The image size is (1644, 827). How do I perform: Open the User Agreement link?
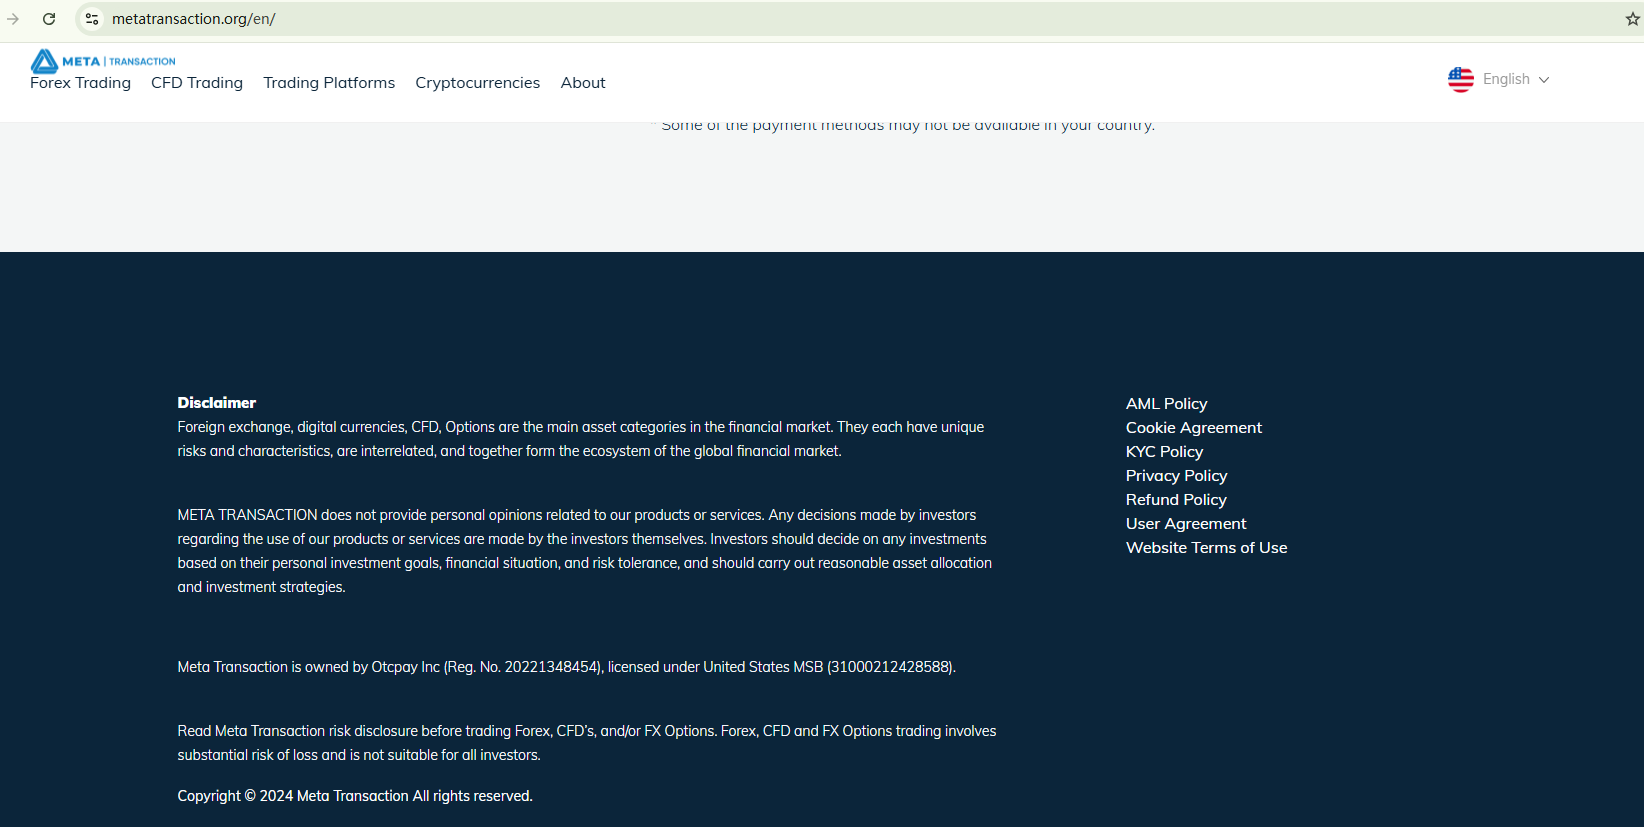click(x=1186, y=524)
